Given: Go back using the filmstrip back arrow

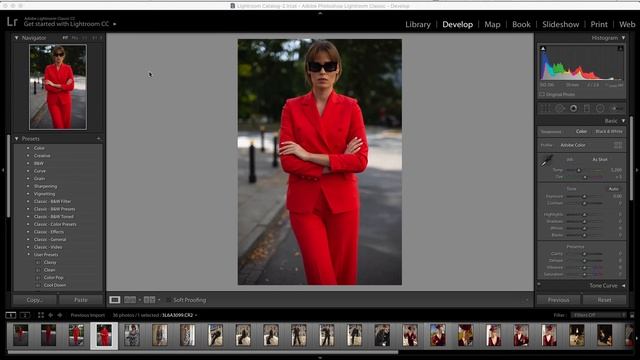Looking at the screenshot, I should pos(51,315).
